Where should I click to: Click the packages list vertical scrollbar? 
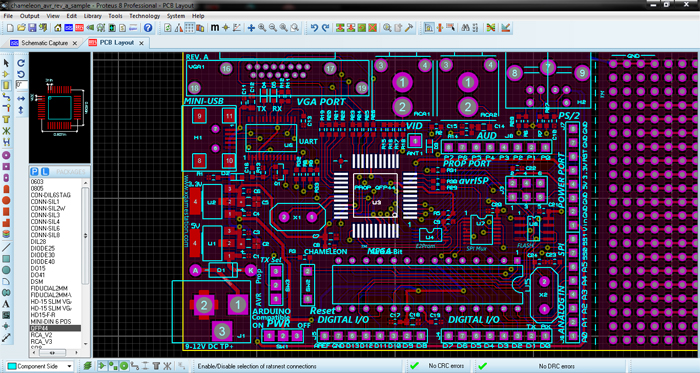(x=86, y=262)
